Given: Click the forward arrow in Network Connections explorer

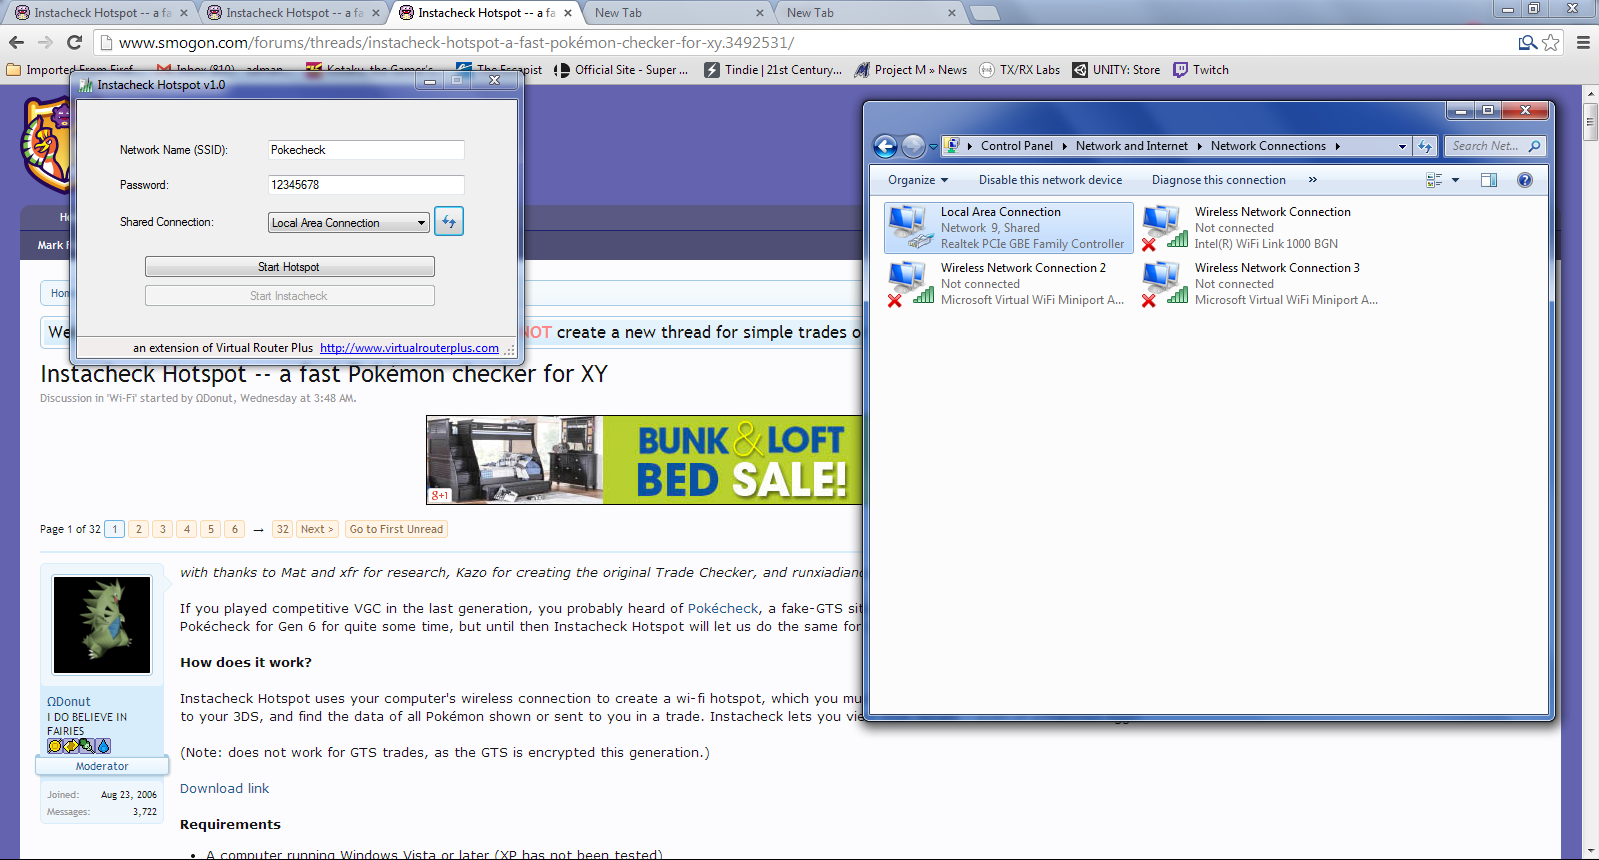Looking at the screenshot, I should pos(913,146).
